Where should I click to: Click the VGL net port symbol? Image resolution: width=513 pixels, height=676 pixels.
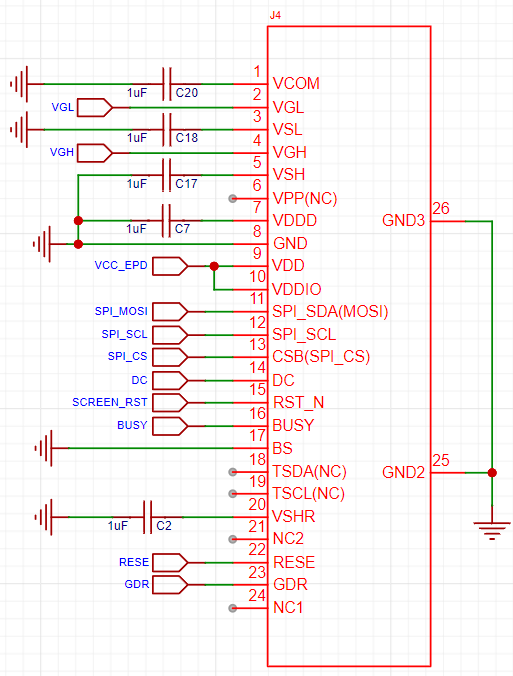coord(95,107)
